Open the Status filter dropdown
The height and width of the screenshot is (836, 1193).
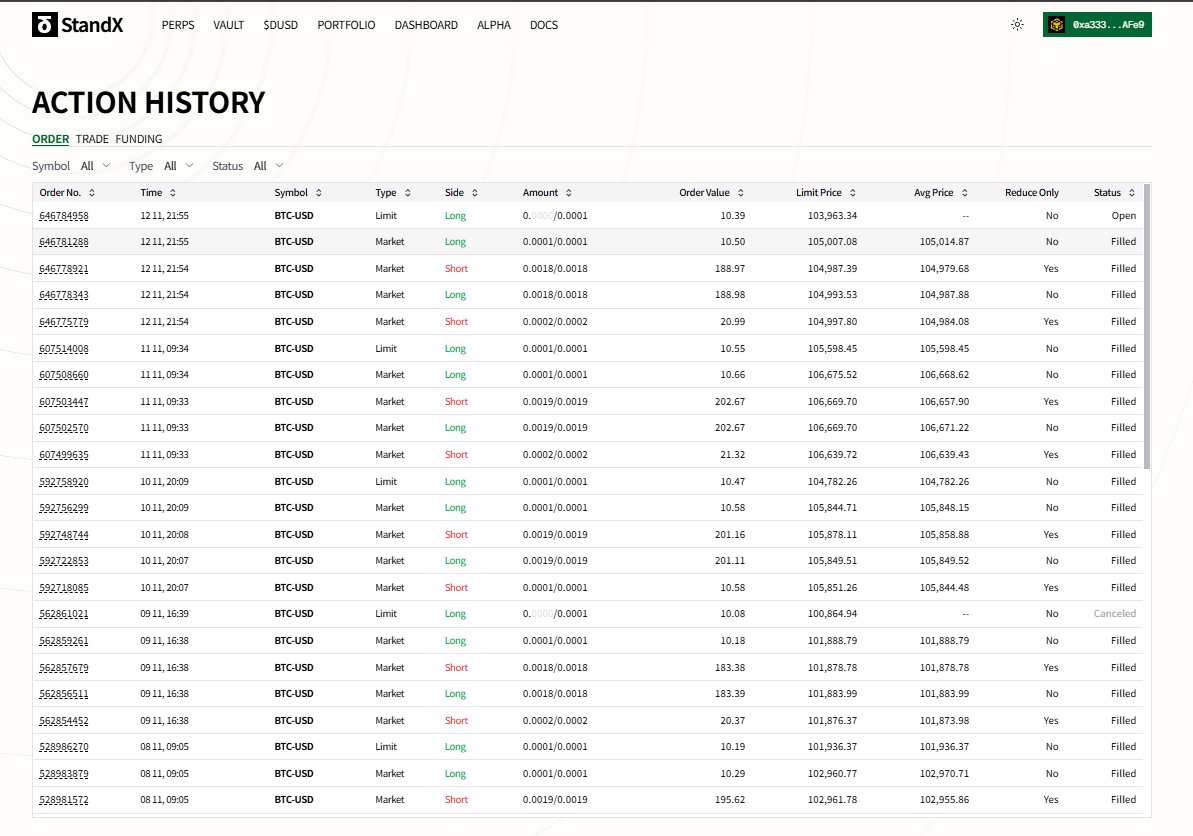click(x=266, y=166)
